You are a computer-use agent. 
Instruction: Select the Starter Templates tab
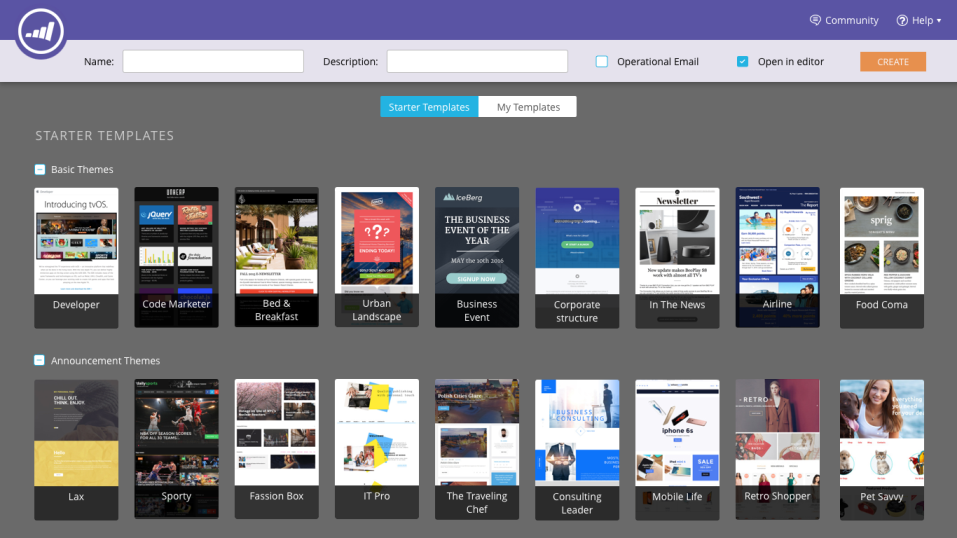pos(429,107)
